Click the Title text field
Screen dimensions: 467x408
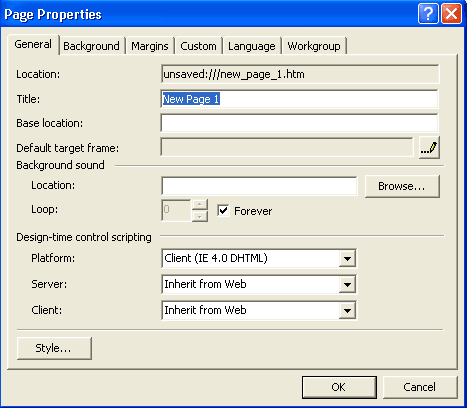(x=299, y=99)
